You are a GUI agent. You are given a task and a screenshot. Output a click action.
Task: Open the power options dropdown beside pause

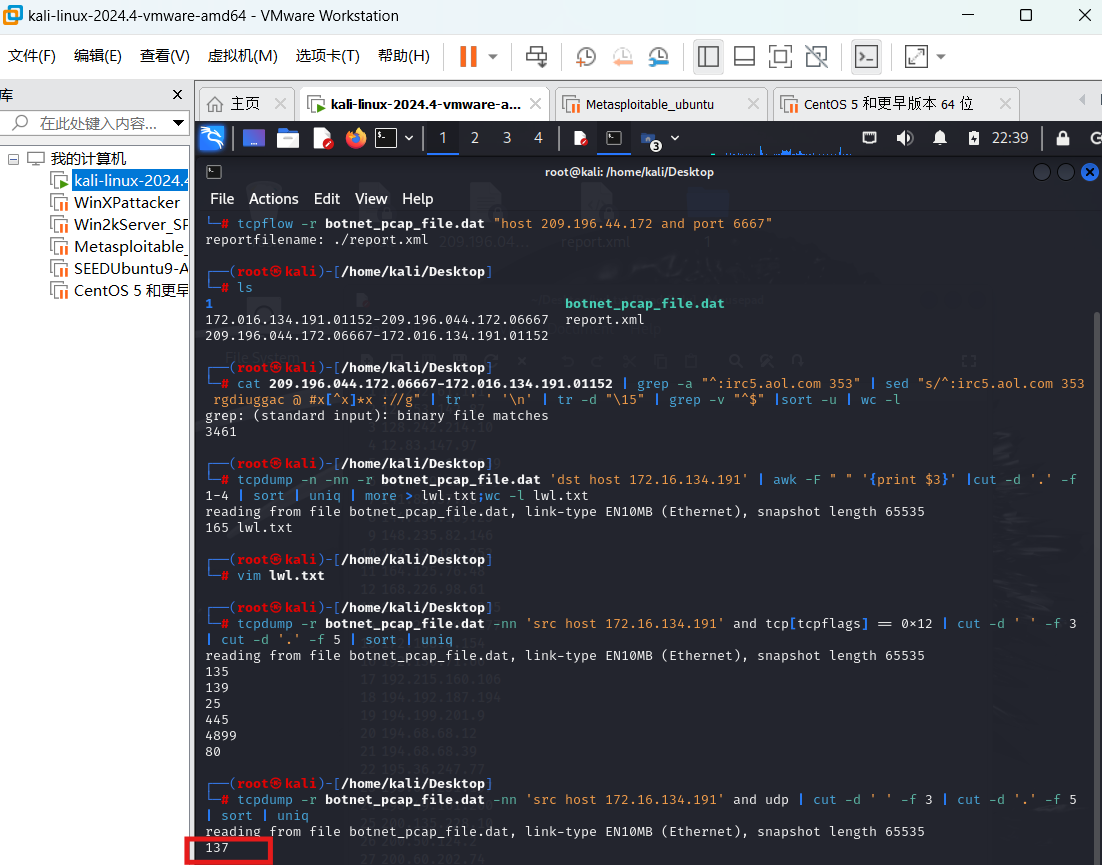(x=493, y=56)
